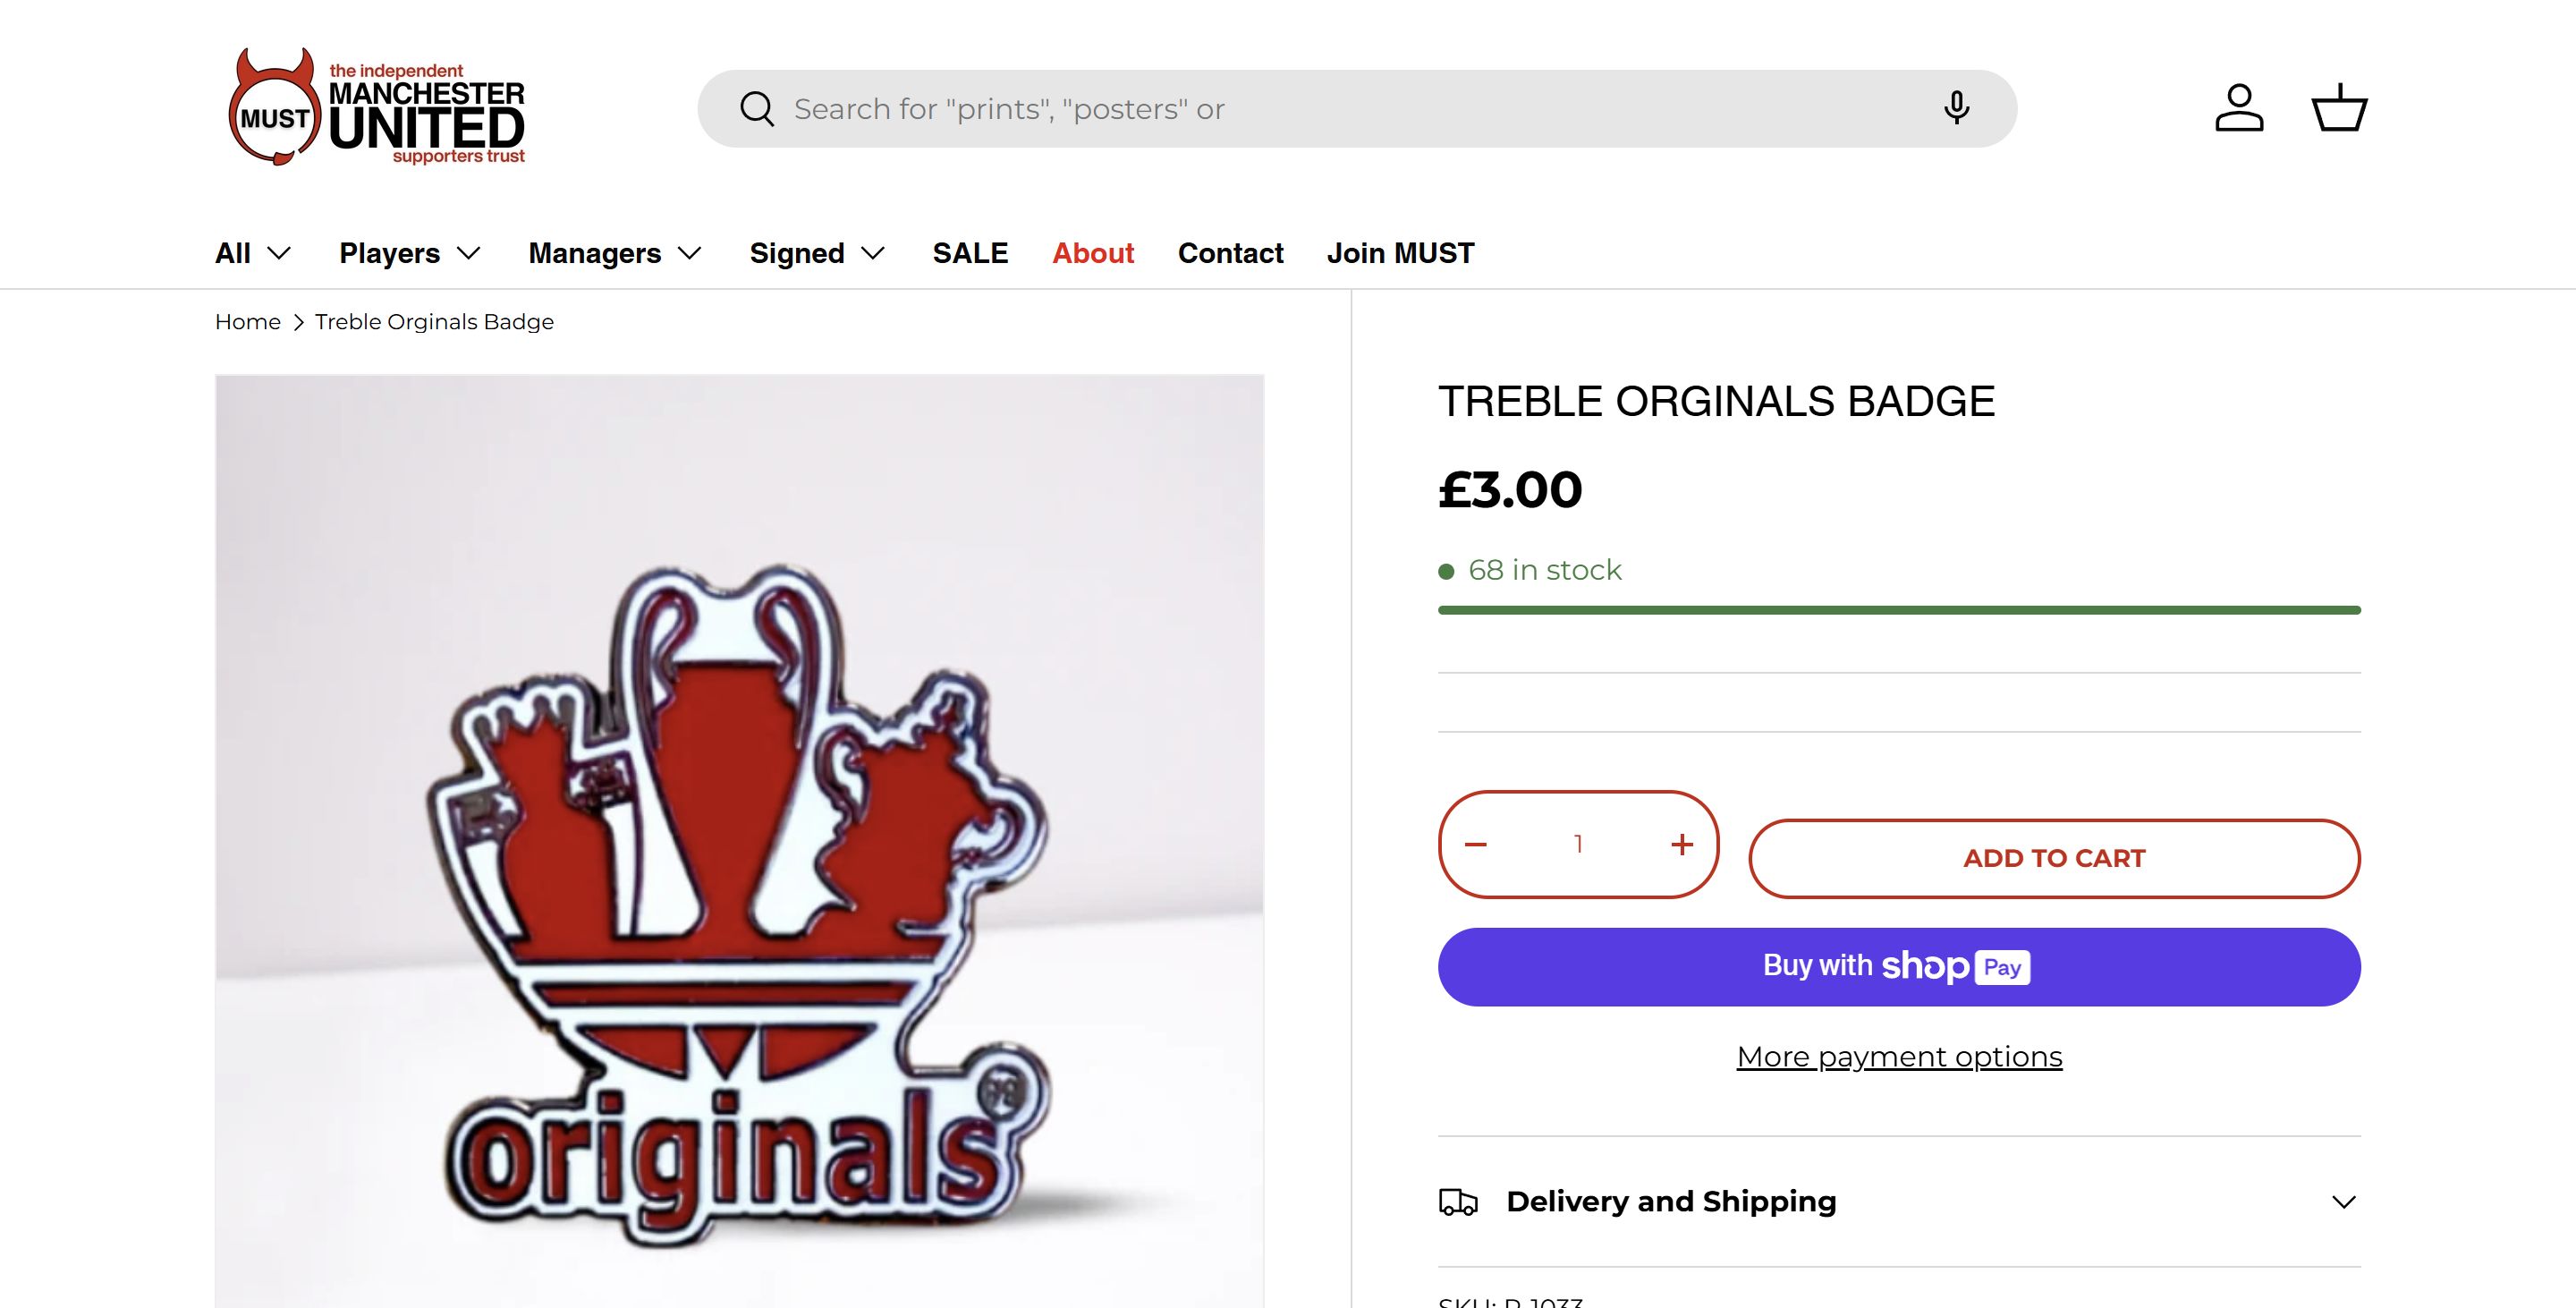Screen dimensions: 2576x1308
Task: Open More payment options link
Action: [1898, 1057]
